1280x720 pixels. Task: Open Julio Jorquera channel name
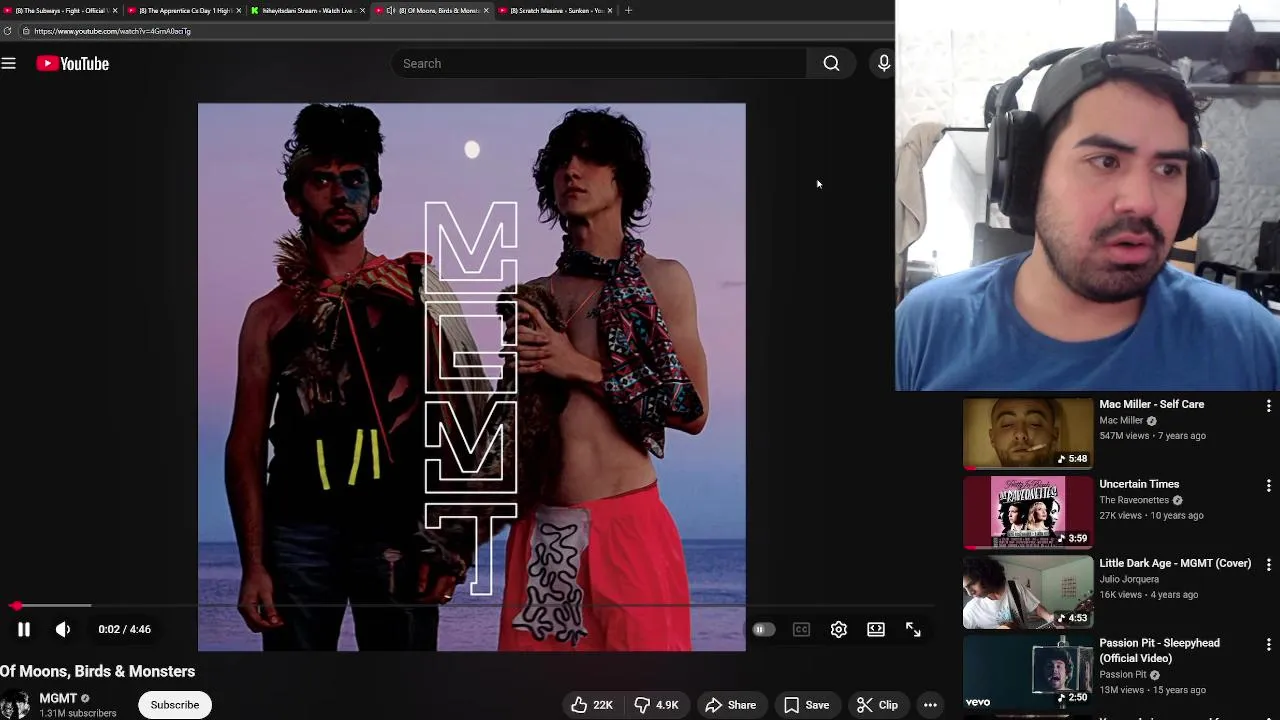click(1129, 579)
